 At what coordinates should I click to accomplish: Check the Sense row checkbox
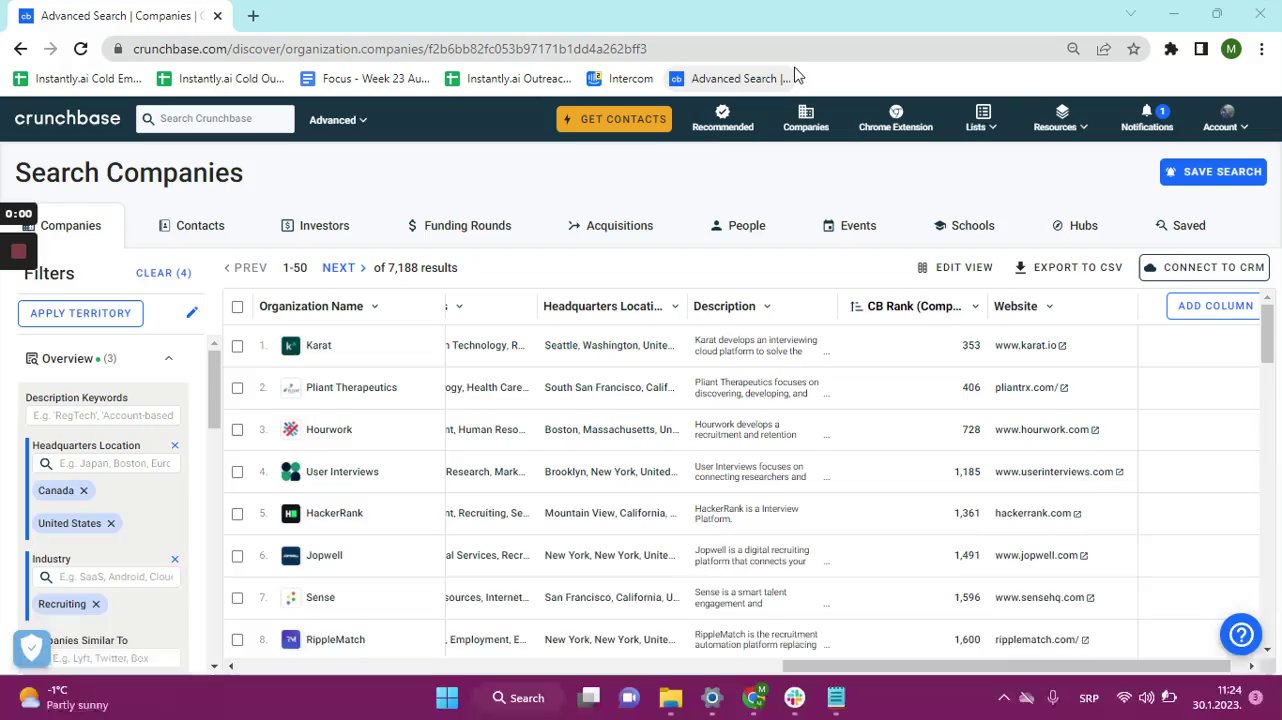(x=237, y=598)
